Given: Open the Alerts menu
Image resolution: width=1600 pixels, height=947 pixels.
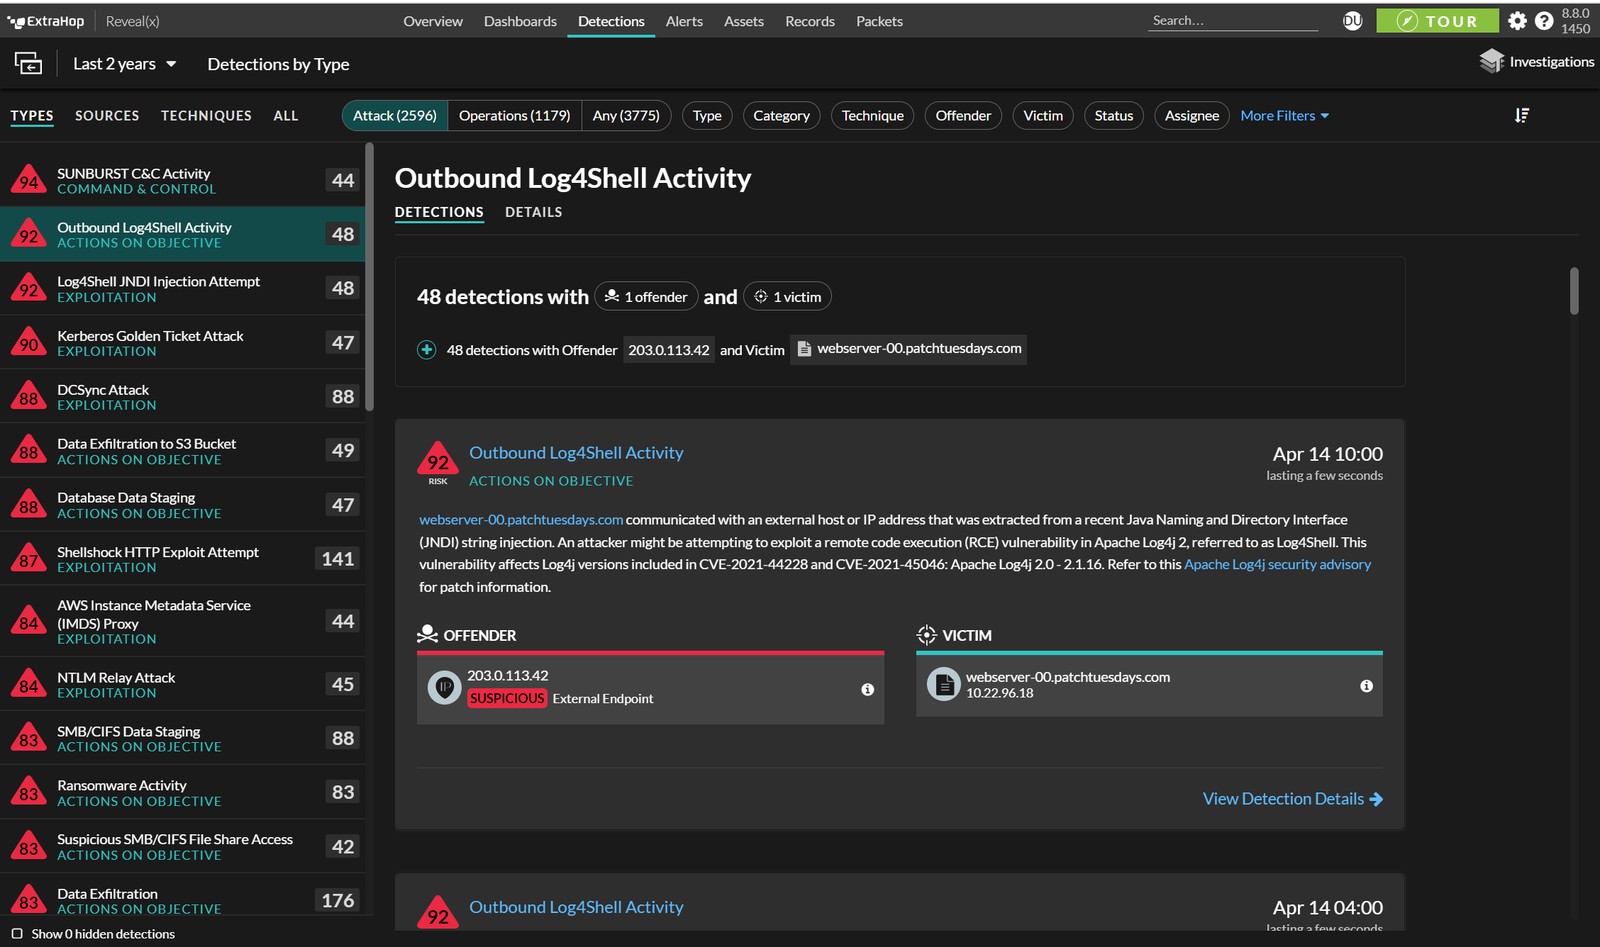Looking at the screenshot, I should coord(685,21).
